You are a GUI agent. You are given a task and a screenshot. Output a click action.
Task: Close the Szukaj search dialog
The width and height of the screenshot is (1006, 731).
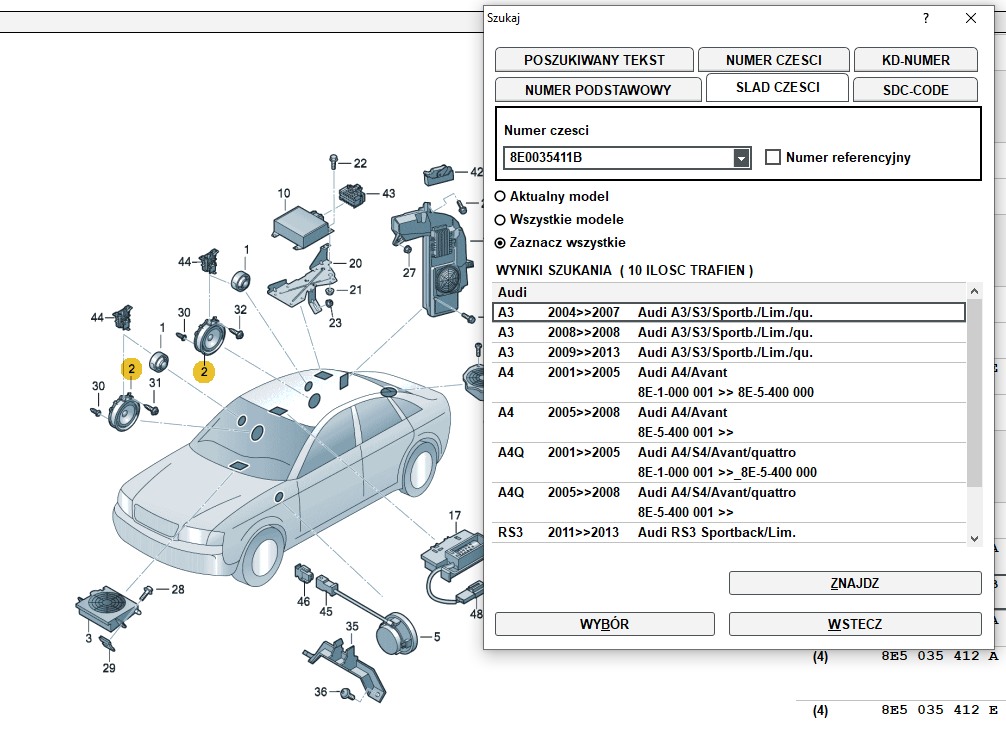tap(971, 18)
